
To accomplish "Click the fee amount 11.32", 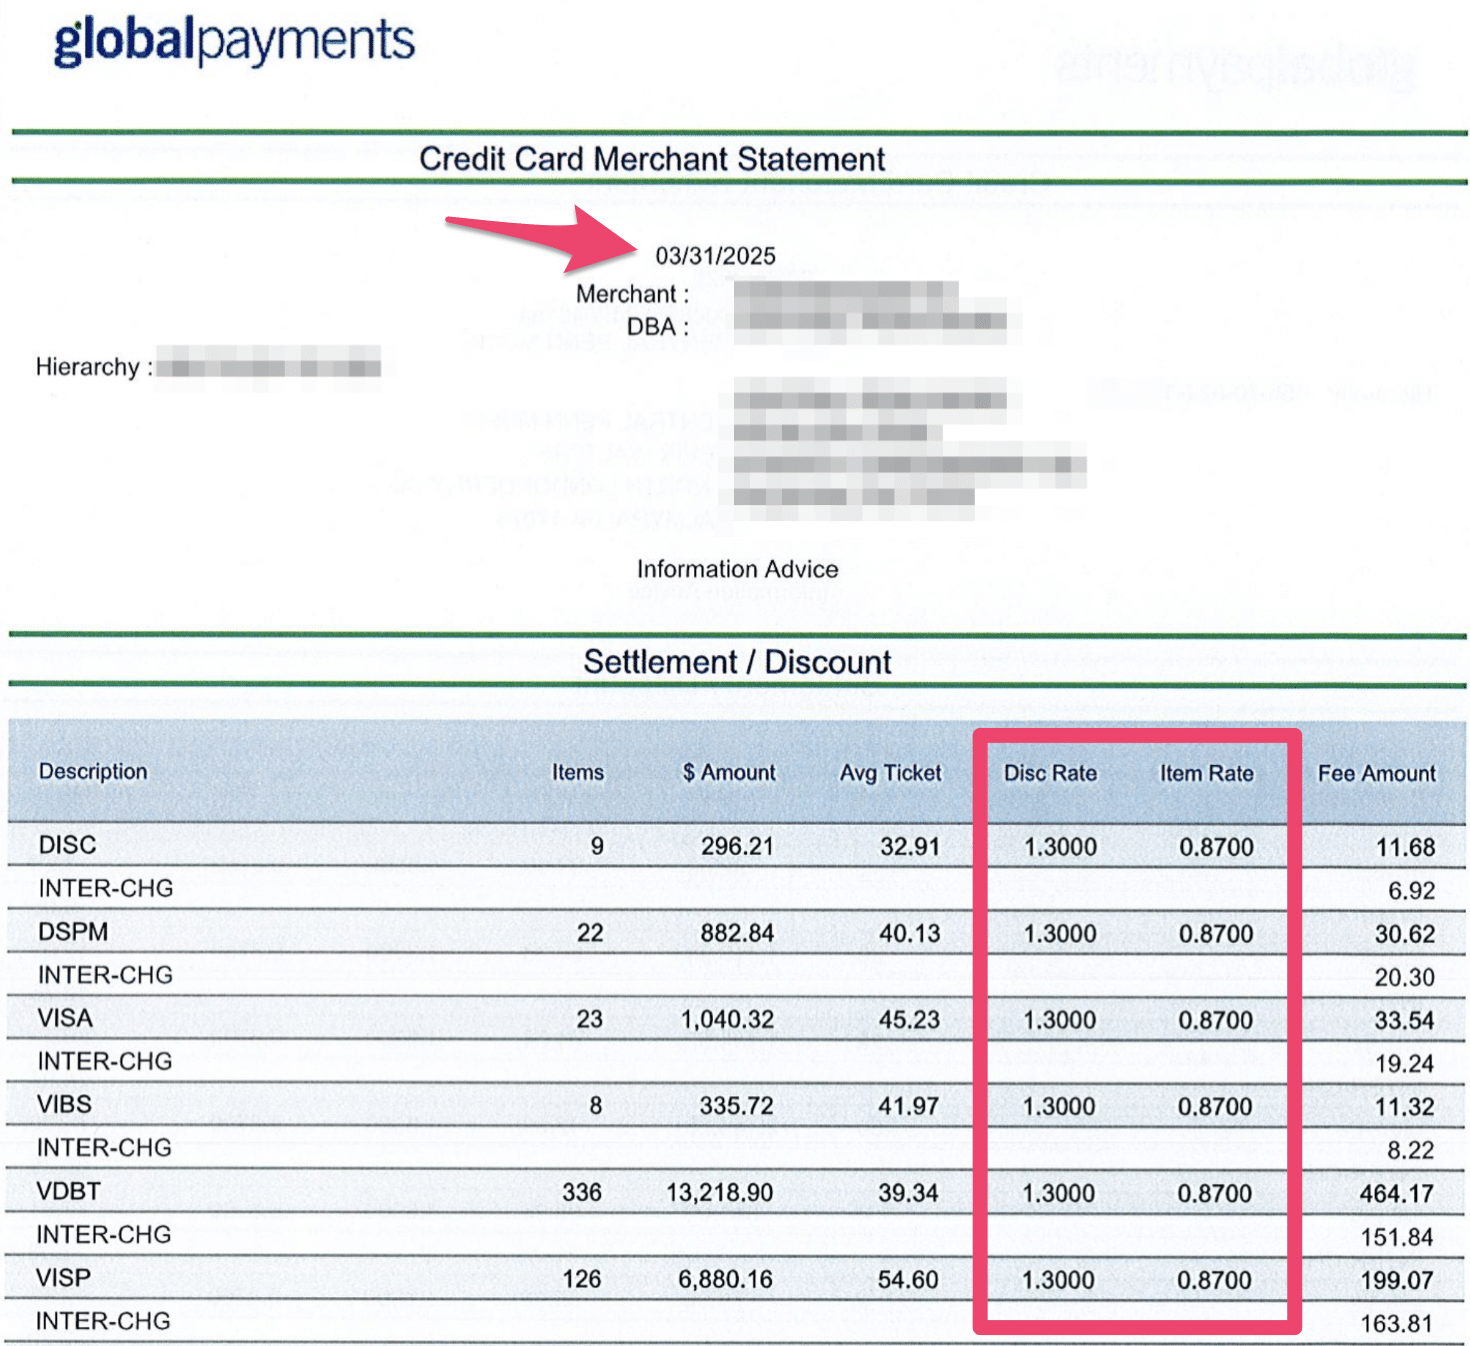I will (x=1404, y=1107).
